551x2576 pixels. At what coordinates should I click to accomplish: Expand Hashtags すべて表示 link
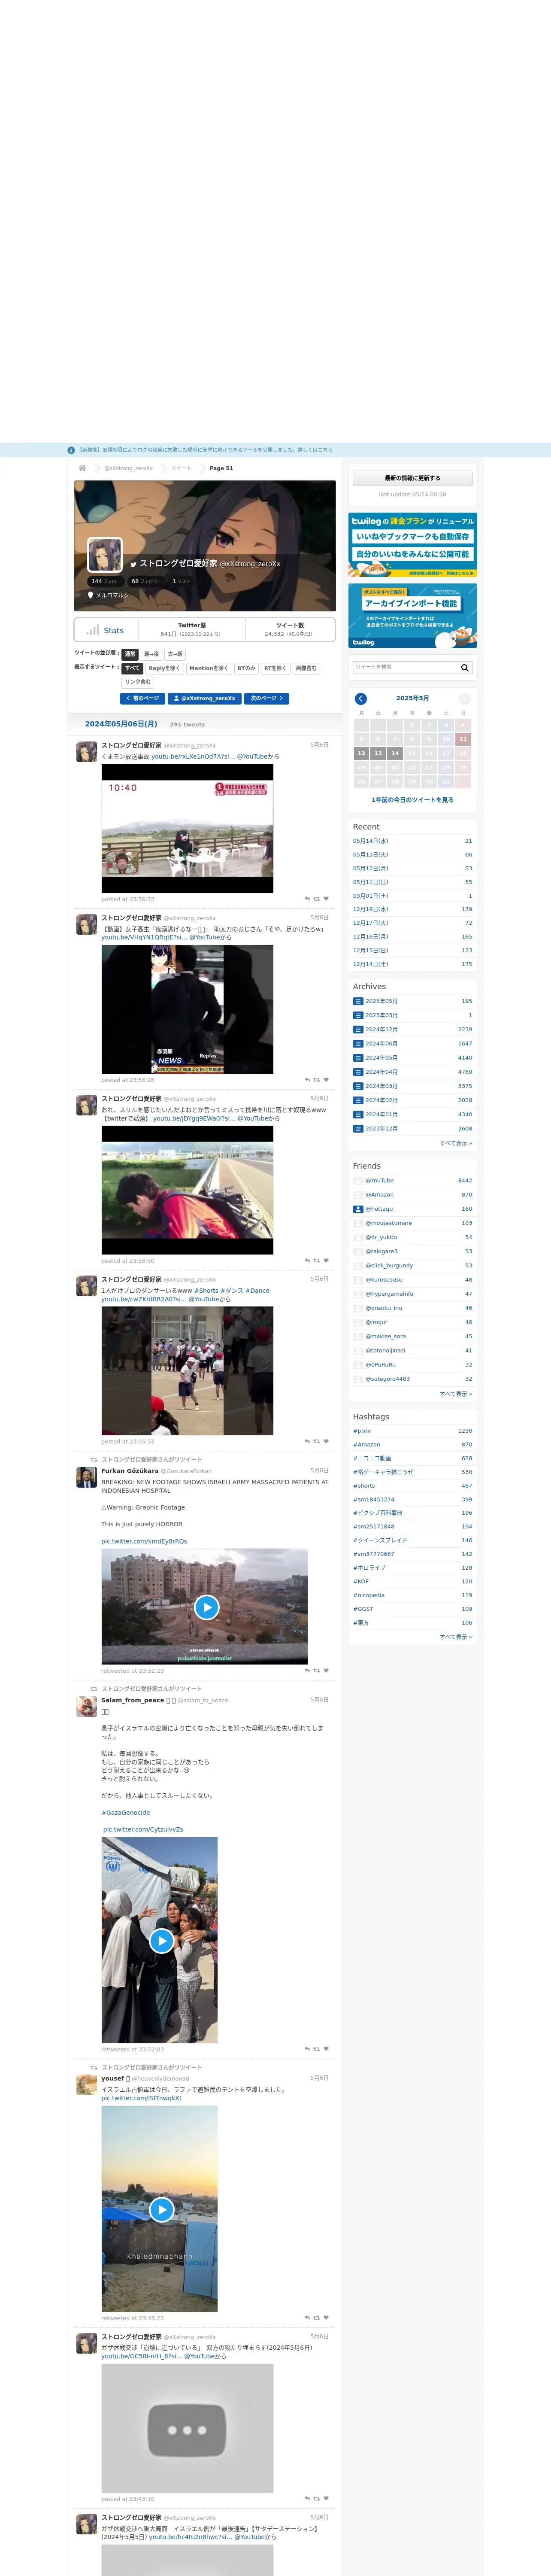click(x=456, y=1637)
